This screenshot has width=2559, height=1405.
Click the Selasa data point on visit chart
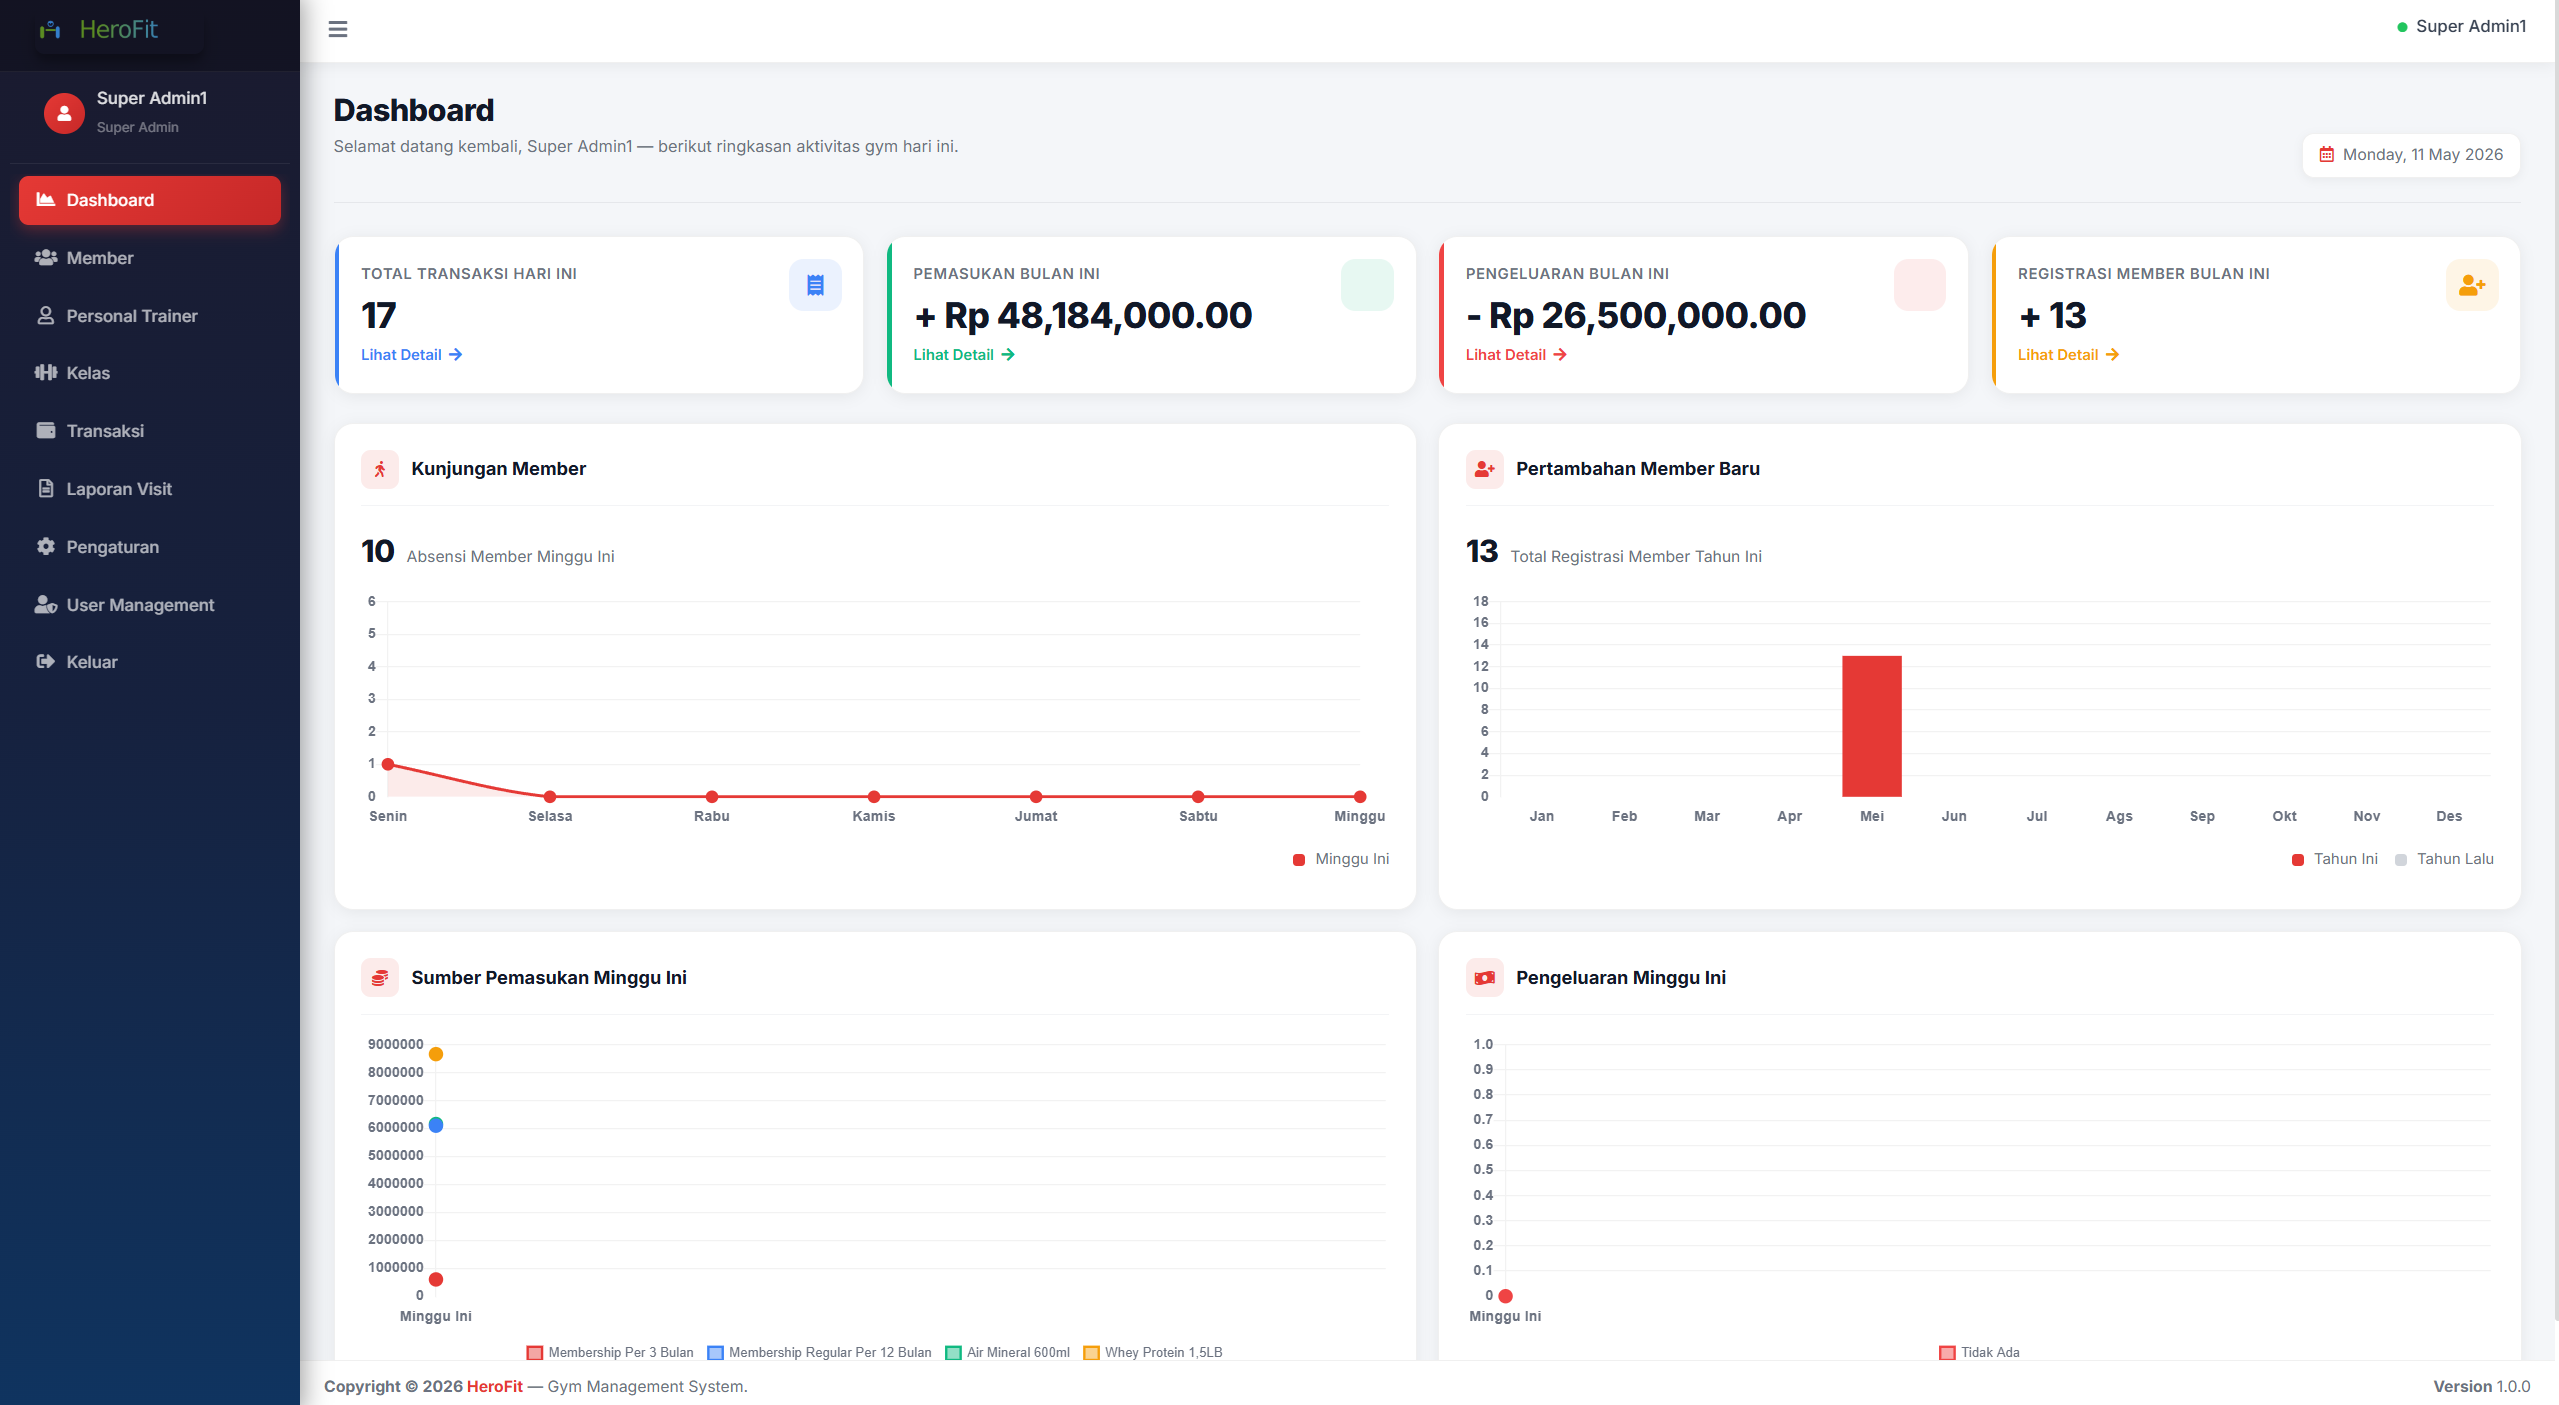click(x=550, y=797)
